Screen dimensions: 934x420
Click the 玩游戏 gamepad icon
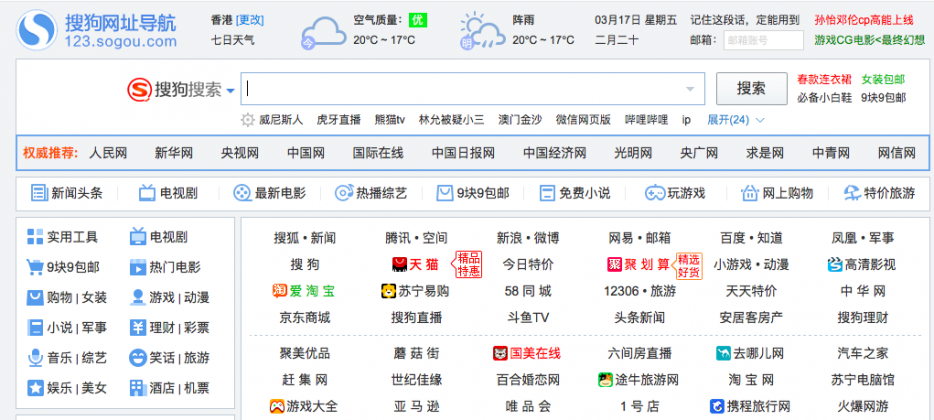pos(654,193)
